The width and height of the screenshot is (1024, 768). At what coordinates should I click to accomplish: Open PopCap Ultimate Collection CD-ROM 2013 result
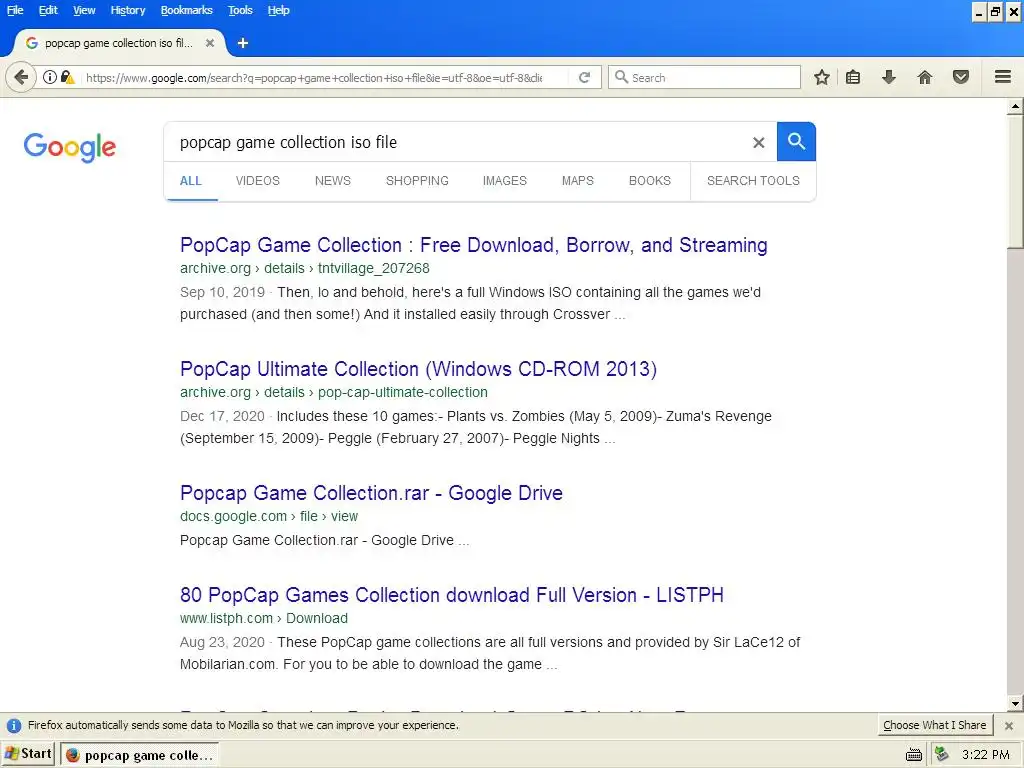click(418, 370)
